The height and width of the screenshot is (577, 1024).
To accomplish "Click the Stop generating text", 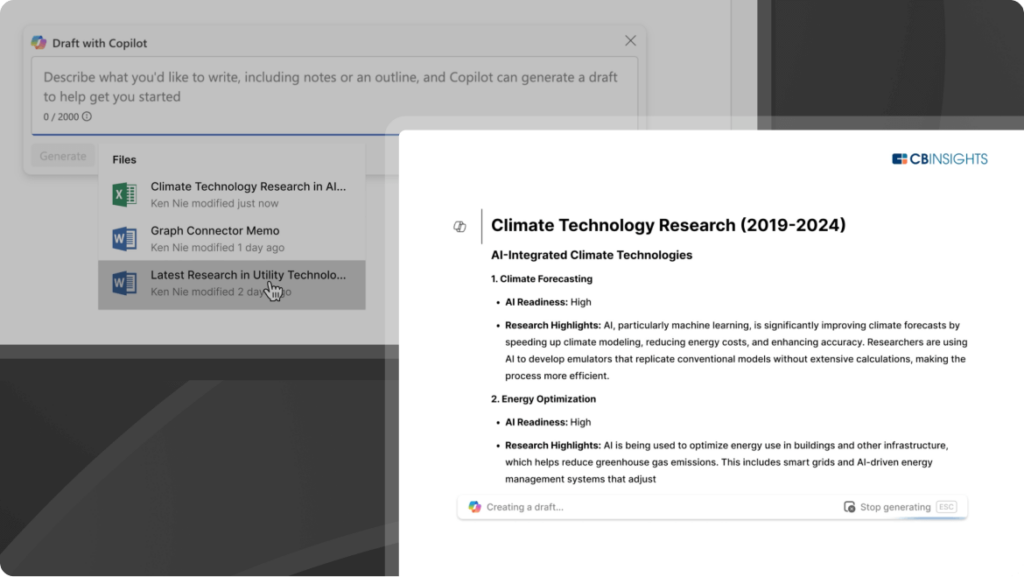I will click(895, 507).
